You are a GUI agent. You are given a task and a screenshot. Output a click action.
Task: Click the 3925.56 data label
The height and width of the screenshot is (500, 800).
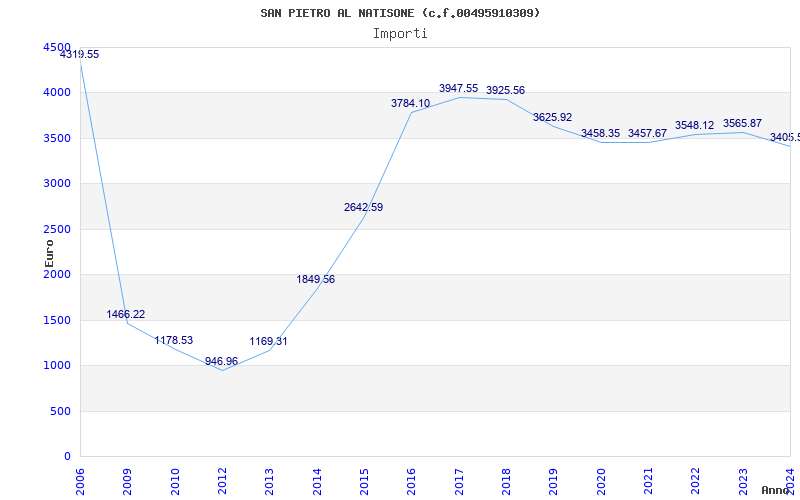coord(506,91)
